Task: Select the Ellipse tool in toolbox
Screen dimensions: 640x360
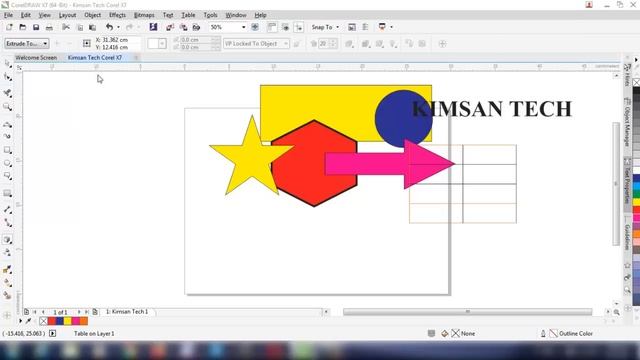Action: pos(7,163)
